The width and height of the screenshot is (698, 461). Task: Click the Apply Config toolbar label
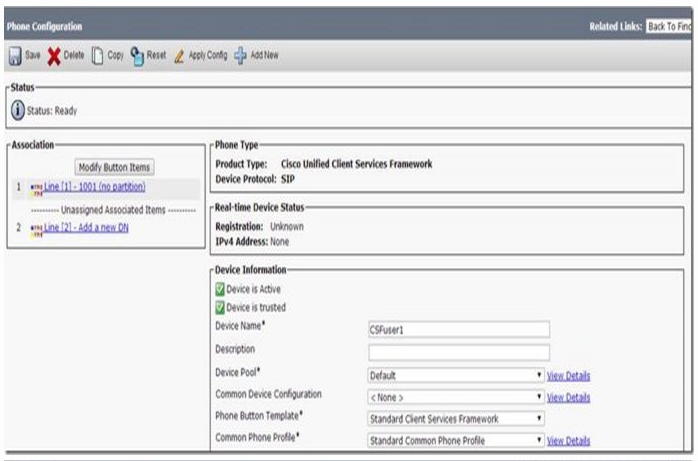pyautogui.click(x=208, y=56)
